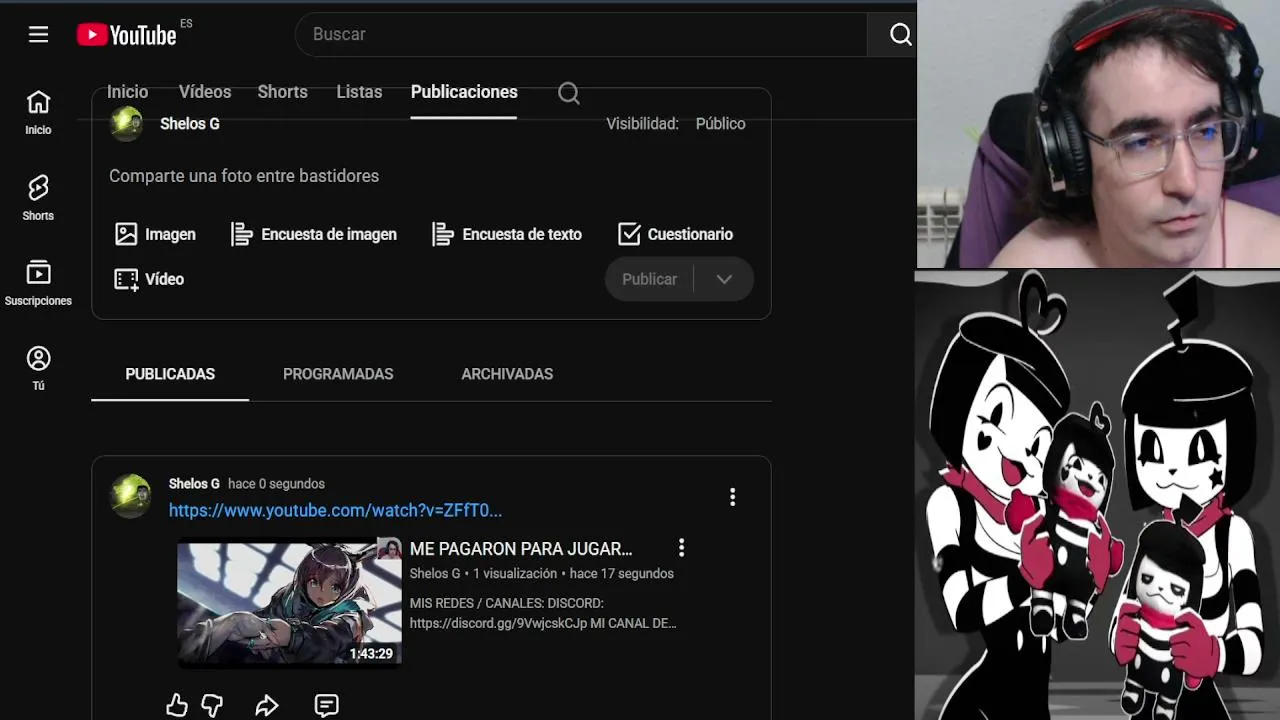Add a Cuestionario to the post

tap(675, 234)
